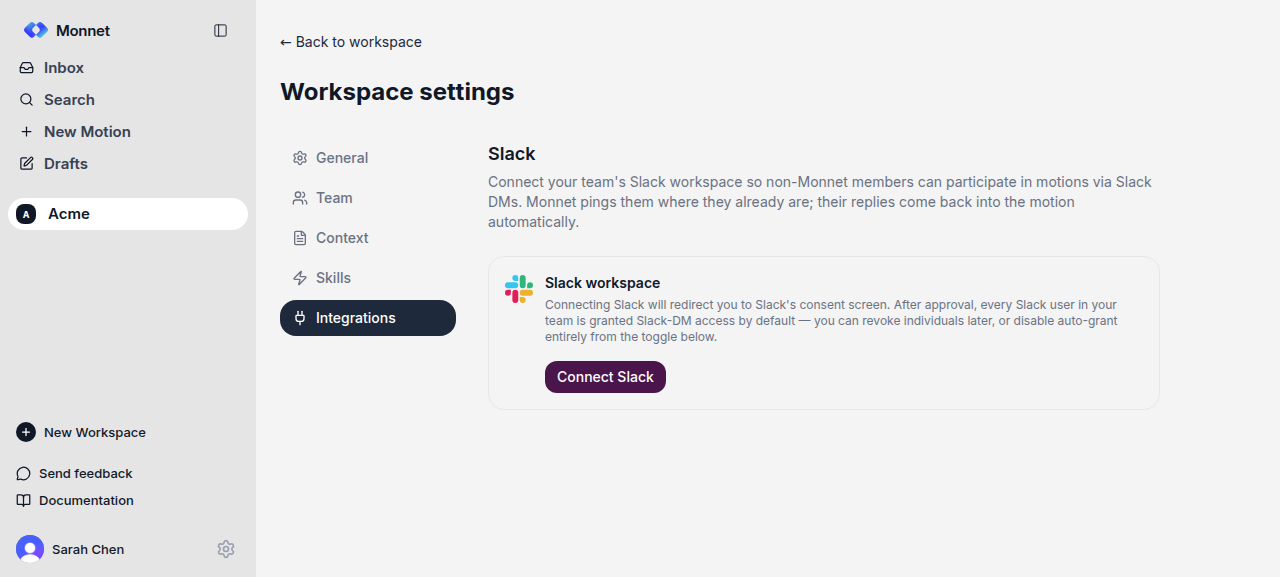Image resolution: width=1280 pixels, height=577 pixels.
Task: Open Drafts from the sidebar
Action: [x=128, y=164]
